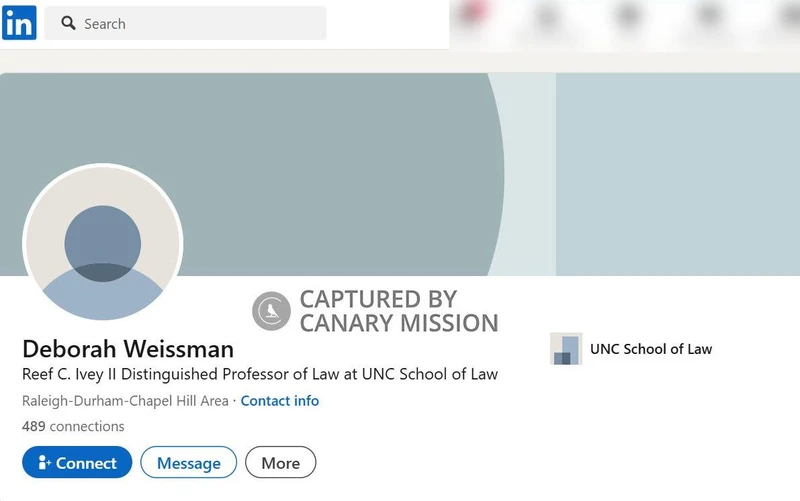The height and width of the screenshot is (501, 800).
Task: Click the Canary Mission bird logo
Action: [270, 311]
